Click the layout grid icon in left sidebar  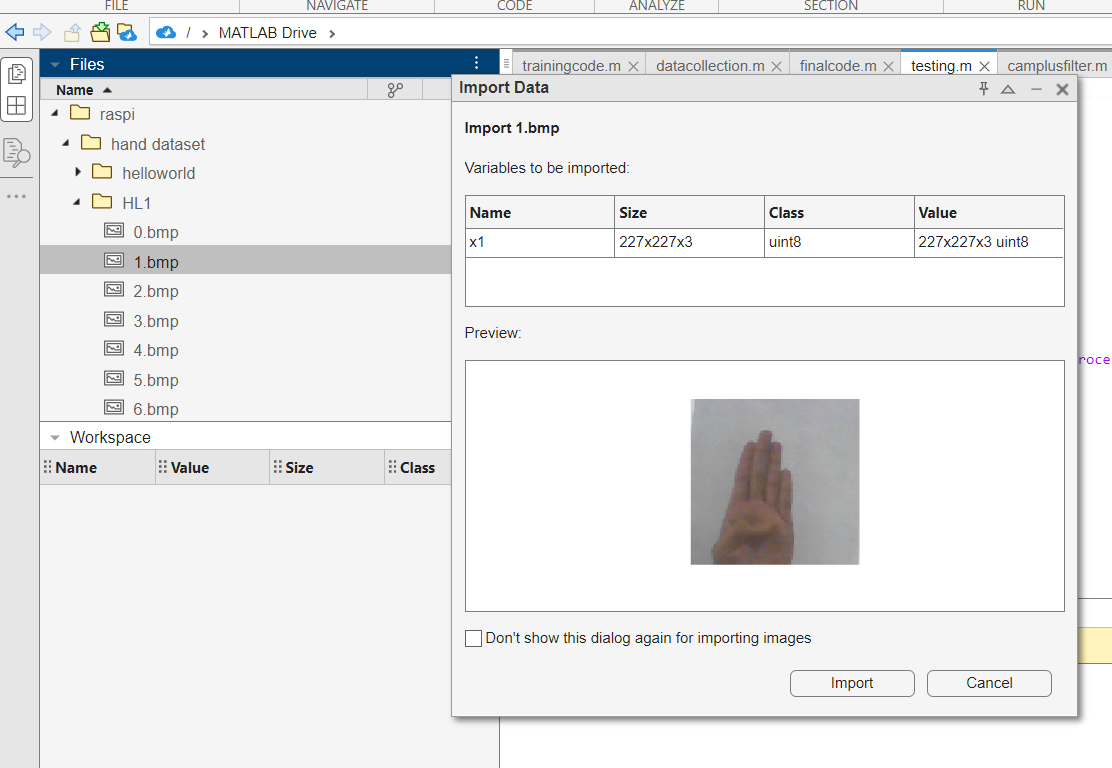(16, 107)
